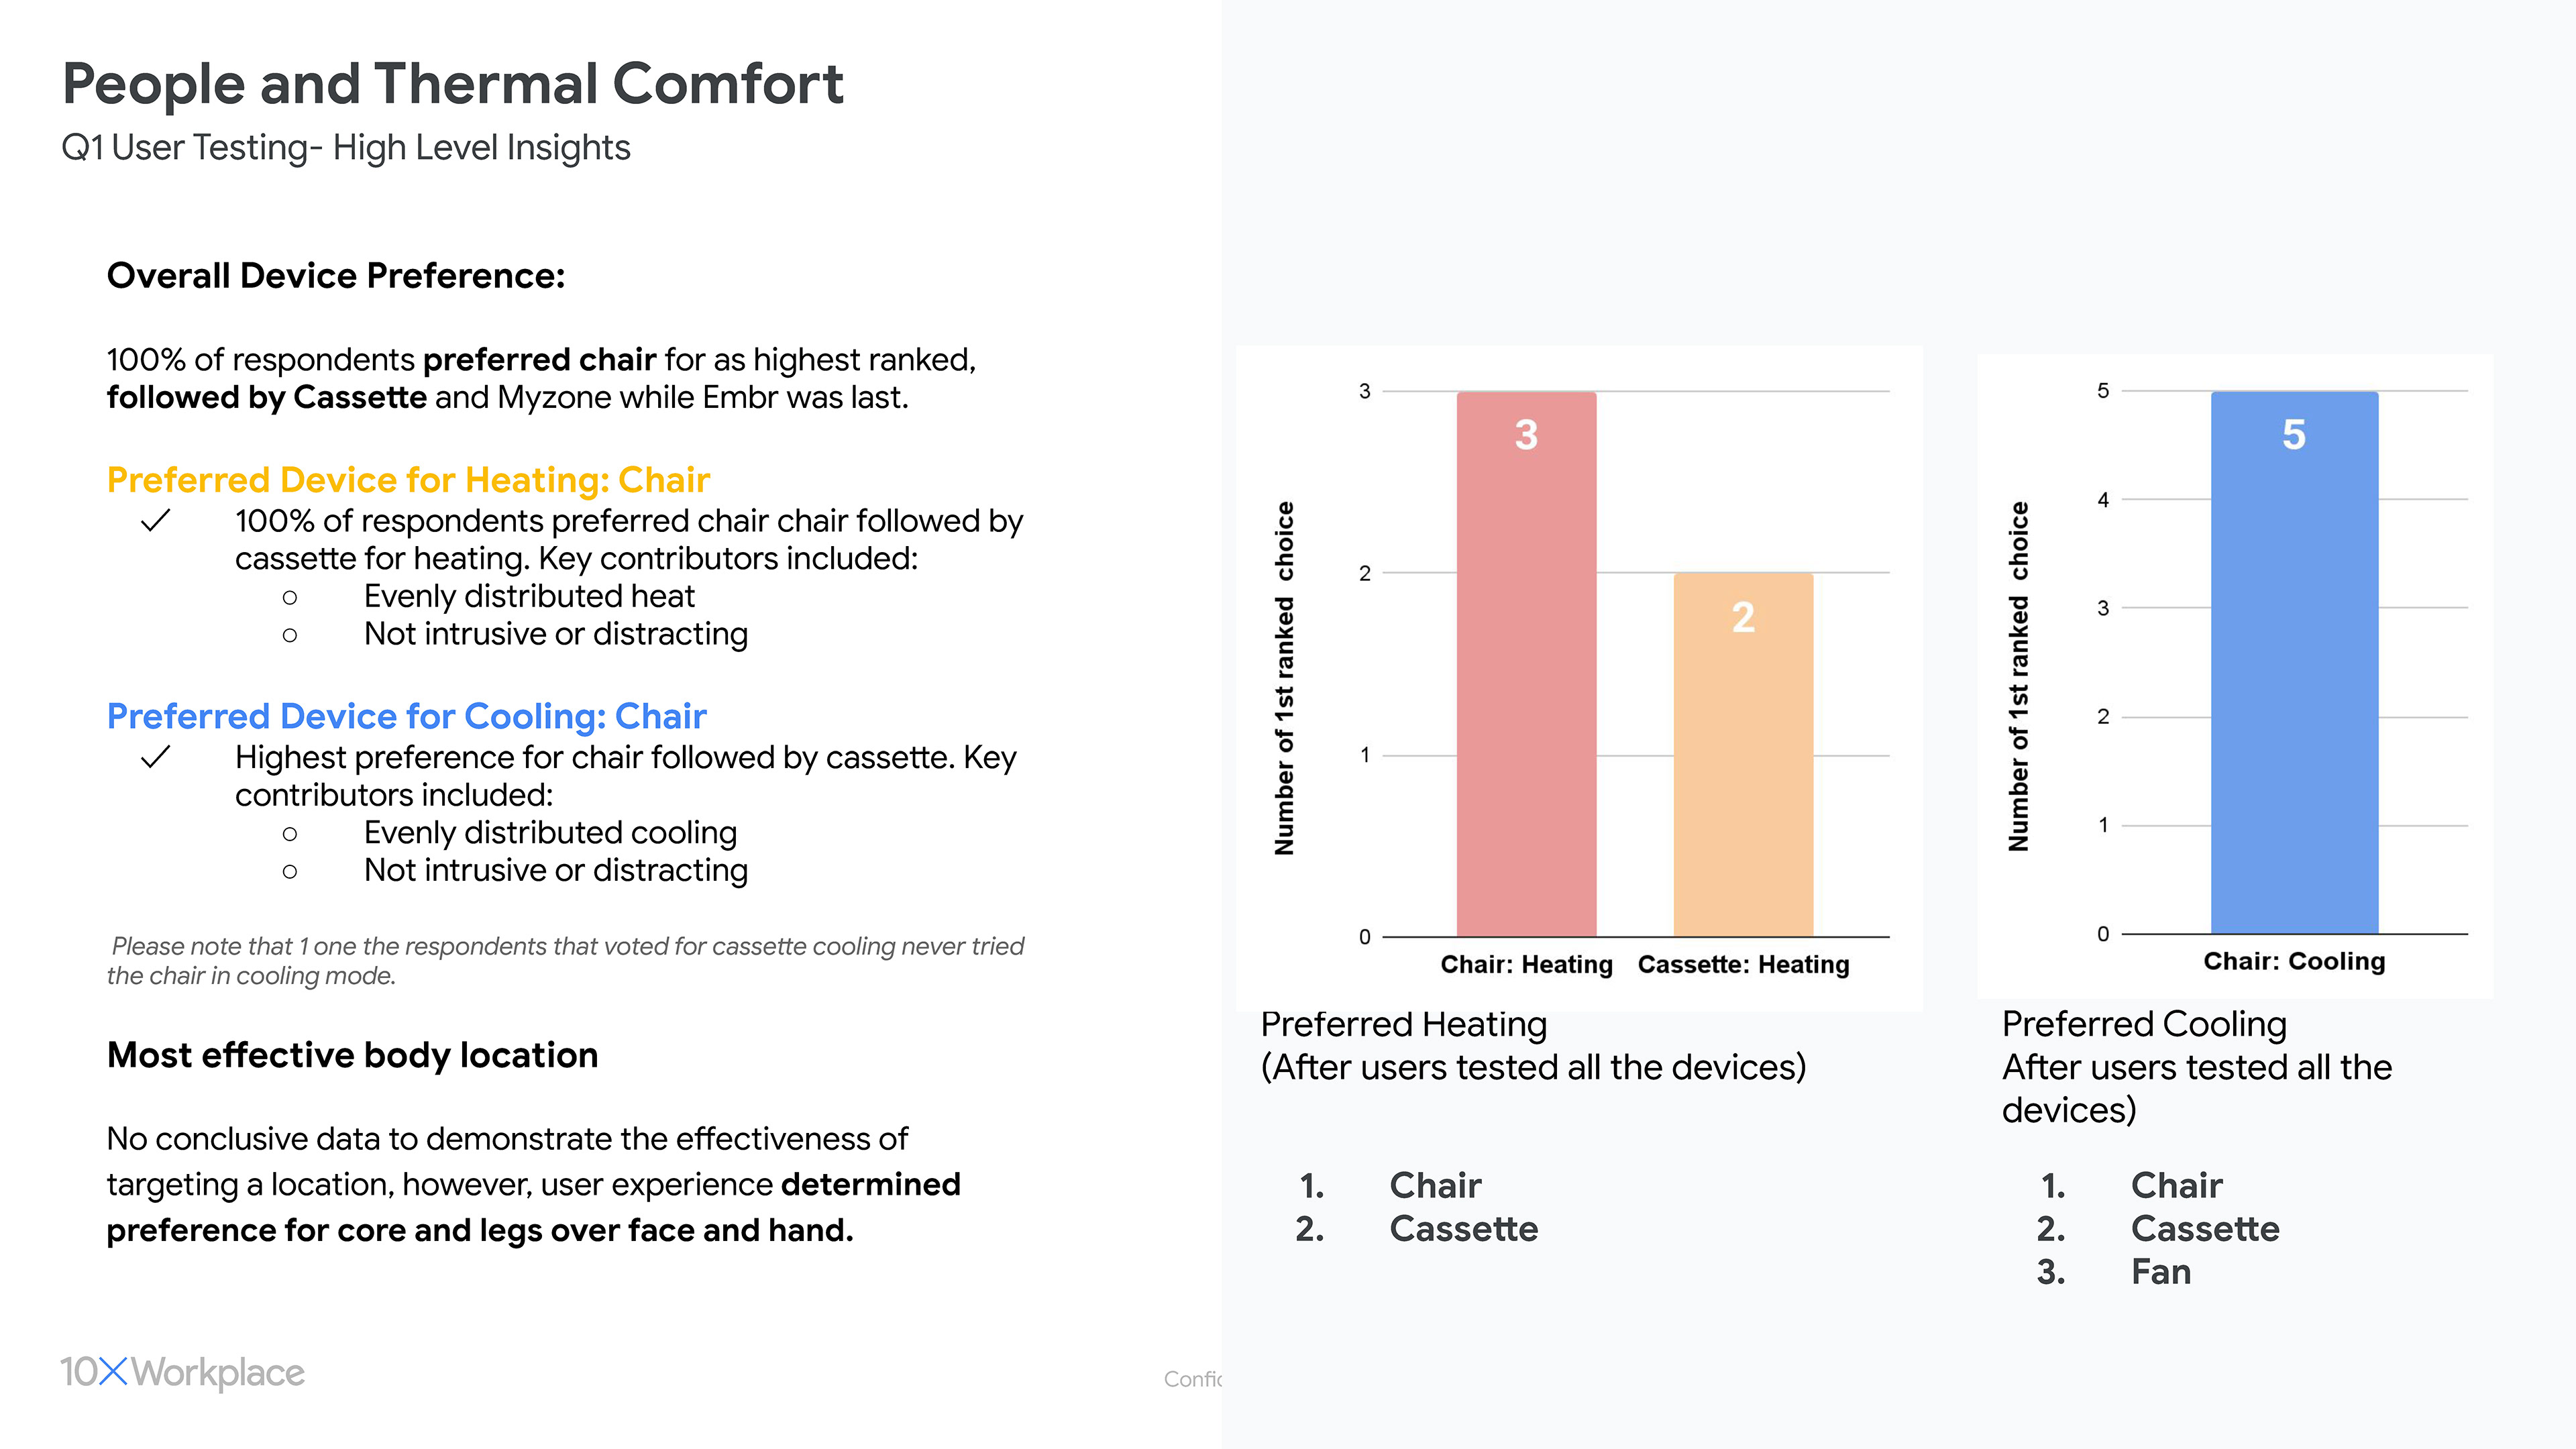Click the 'Overall Device Preference:' heading
The width and height of the screenshot is (2576, 1449).
click(336, 276)
